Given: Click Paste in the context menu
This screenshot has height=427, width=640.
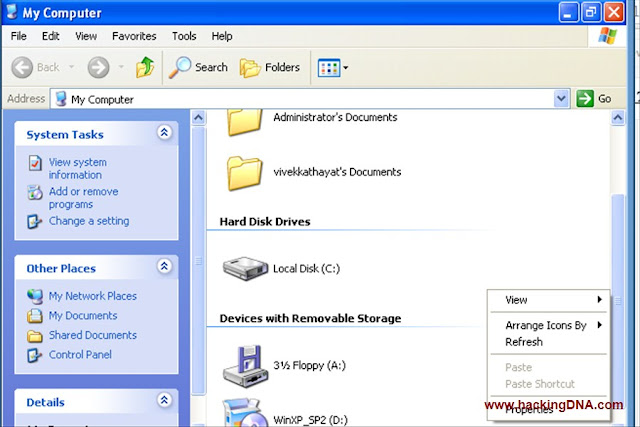Looking at the screenshot, I should pos(548,367).
